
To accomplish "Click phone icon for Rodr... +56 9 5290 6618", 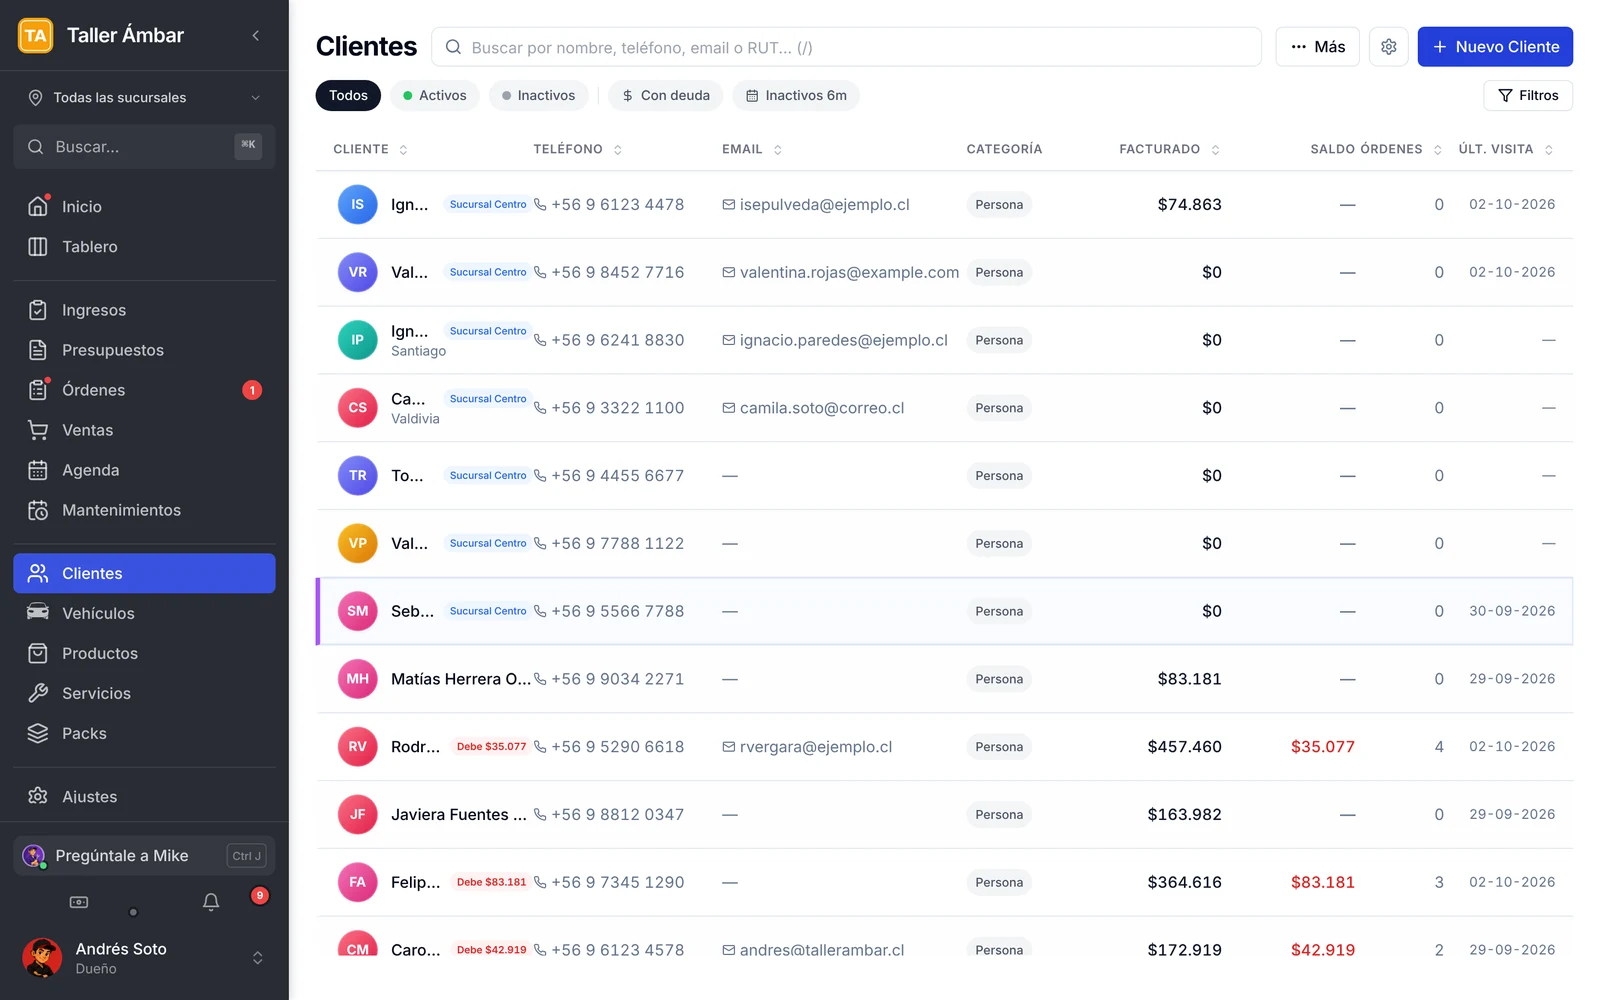I will [x=540, y=747].
